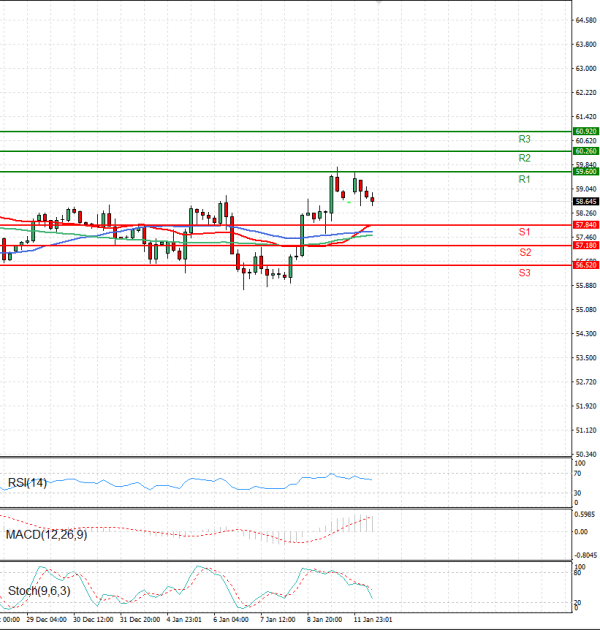Select the S3 support label
Screen dimensions: 600x630
[524, 272]
